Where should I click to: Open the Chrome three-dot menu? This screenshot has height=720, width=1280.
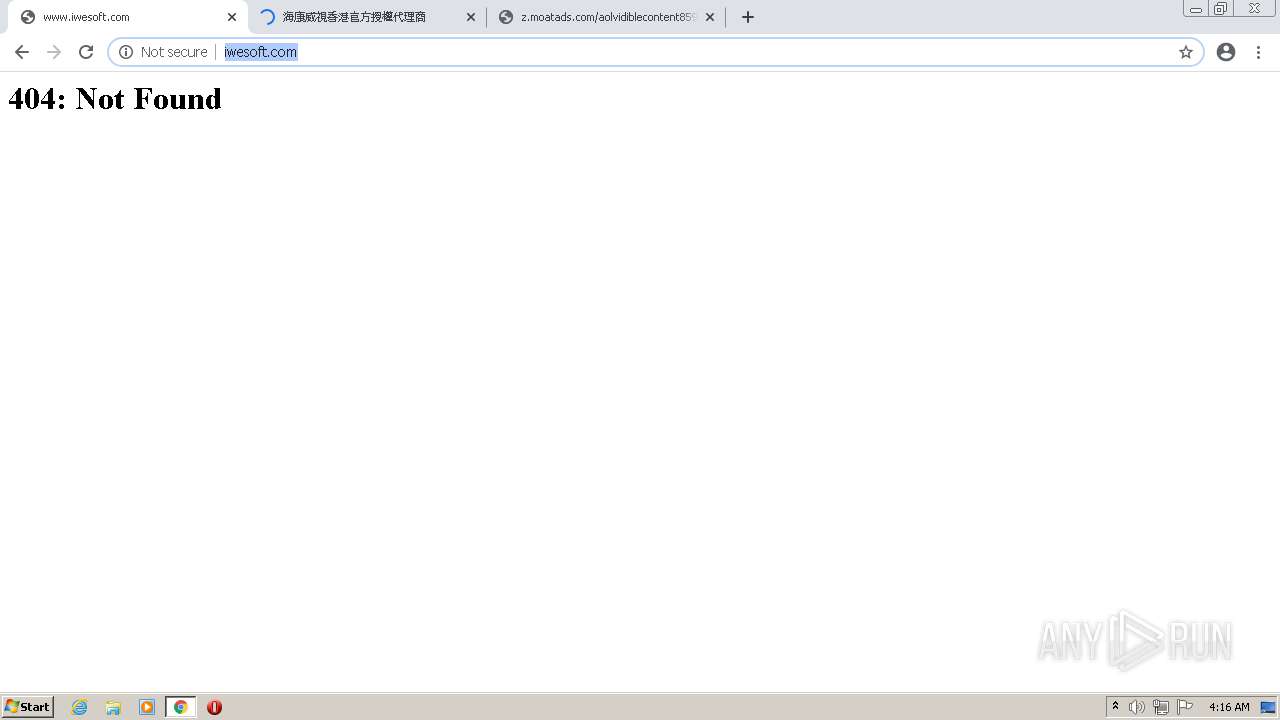tap(1258, 52)
